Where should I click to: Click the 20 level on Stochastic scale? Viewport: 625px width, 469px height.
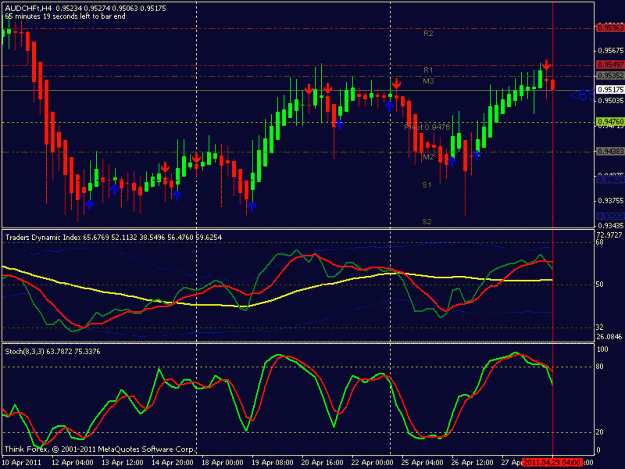tap(599, 432)
